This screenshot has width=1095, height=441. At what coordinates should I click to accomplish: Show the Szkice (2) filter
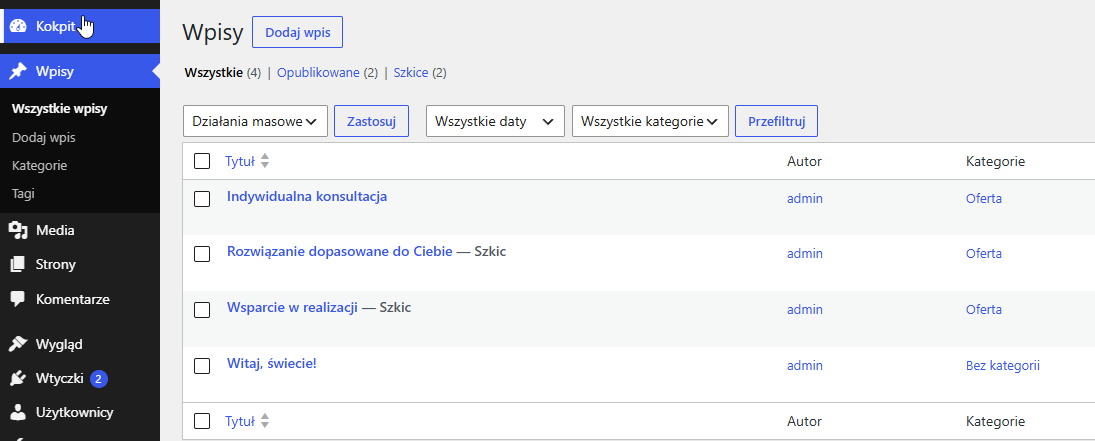point(420,73)
